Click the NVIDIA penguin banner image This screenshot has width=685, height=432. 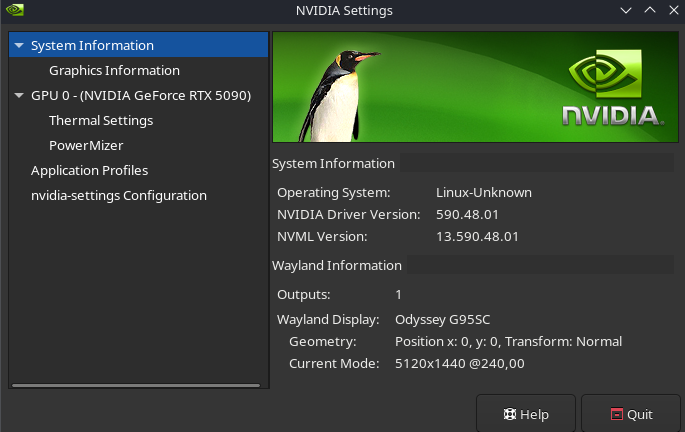click(475, 87)
